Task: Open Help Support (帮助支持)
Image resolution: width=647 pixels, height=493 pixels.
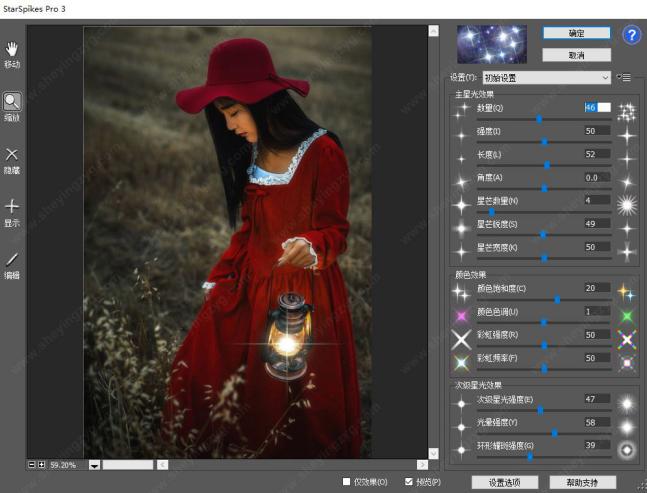Action: (x=582, y=482)
